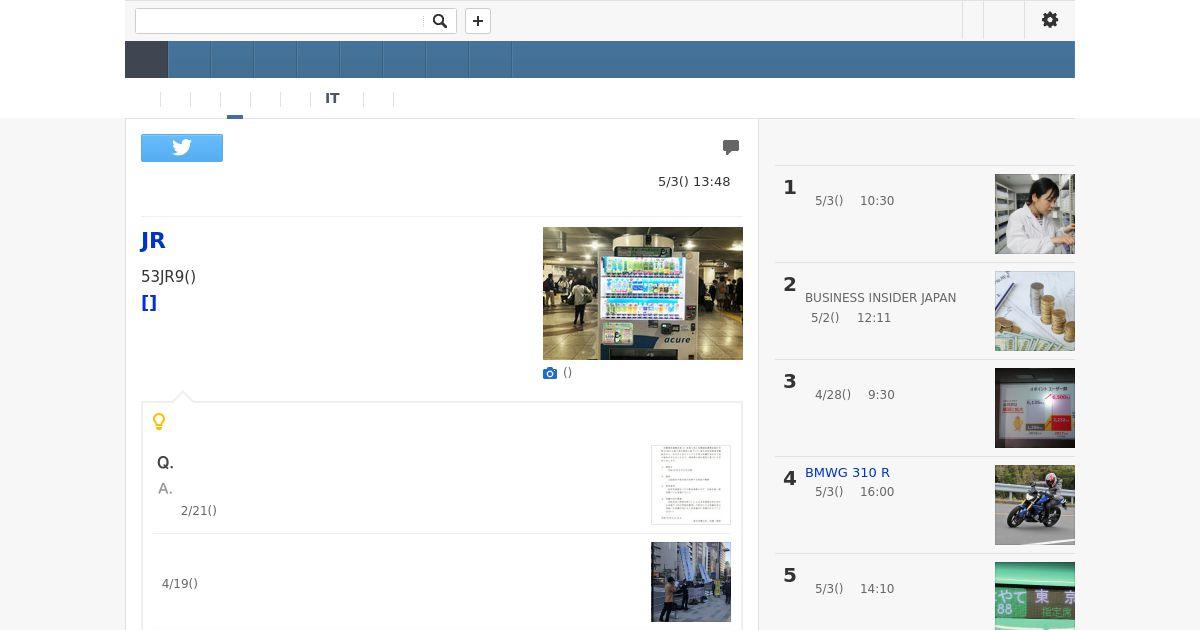Open ranking 2 coins thumbnail
Viewport: 1200px width, 630px height.
[1035, 311]
